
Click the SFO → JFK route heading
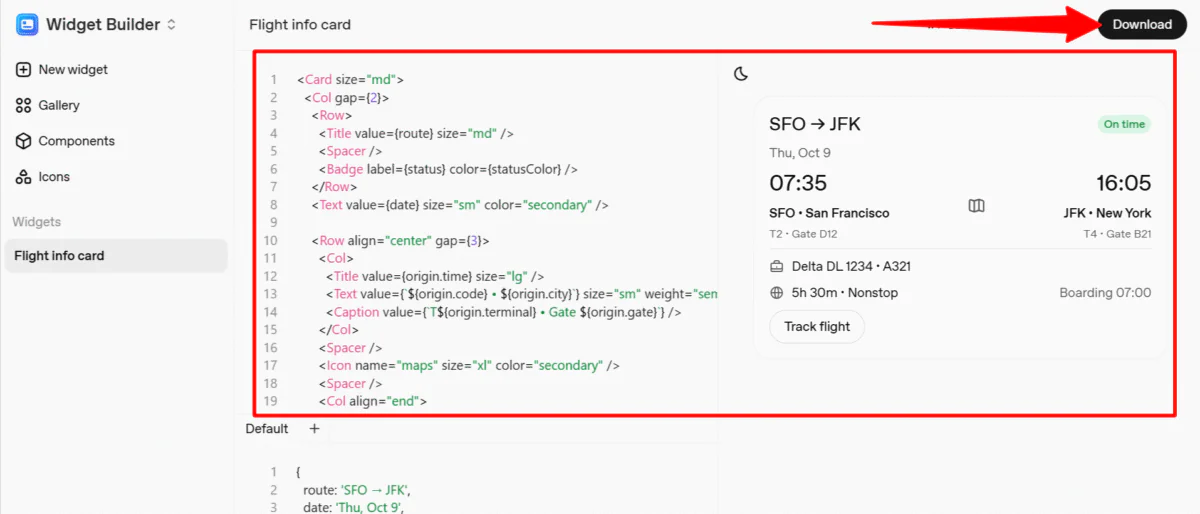coord(815,124)
